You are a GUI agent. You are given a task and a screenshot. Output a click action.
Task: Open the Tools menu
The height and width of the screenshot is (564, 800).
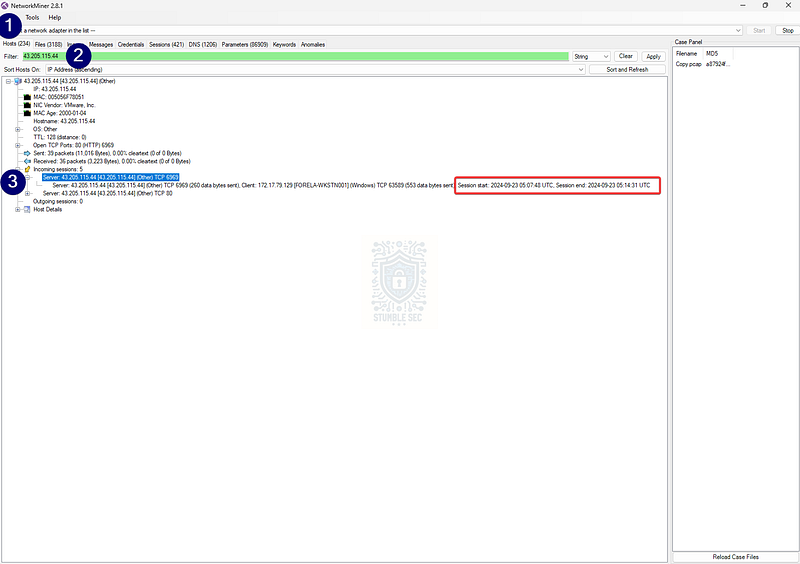coord(32,17)
